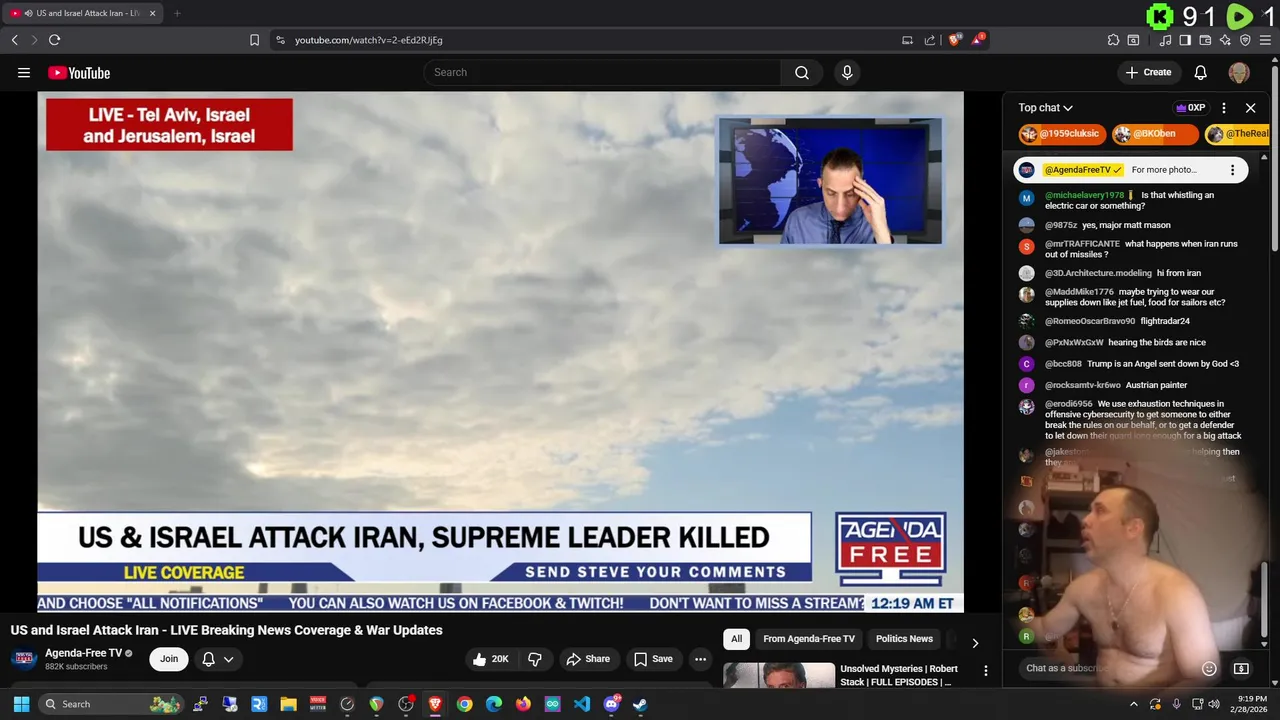1280x720 pixels.
Task: Share the video
Action: point(588,659)
